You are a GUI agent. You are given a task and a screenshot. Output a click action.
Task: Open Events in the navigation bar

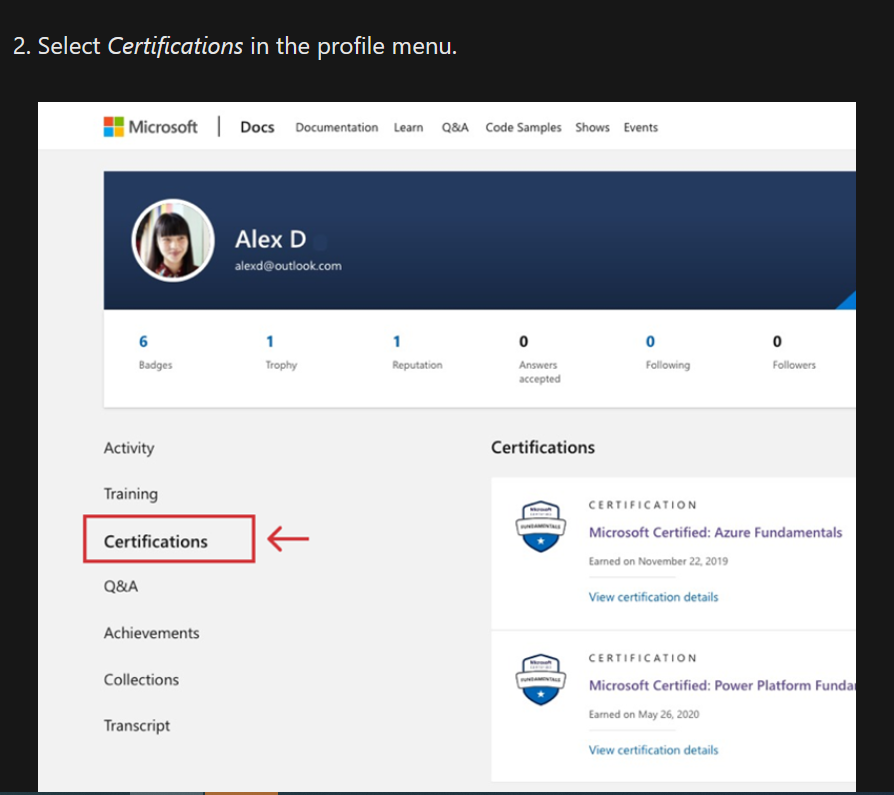[x=640, y=127]
